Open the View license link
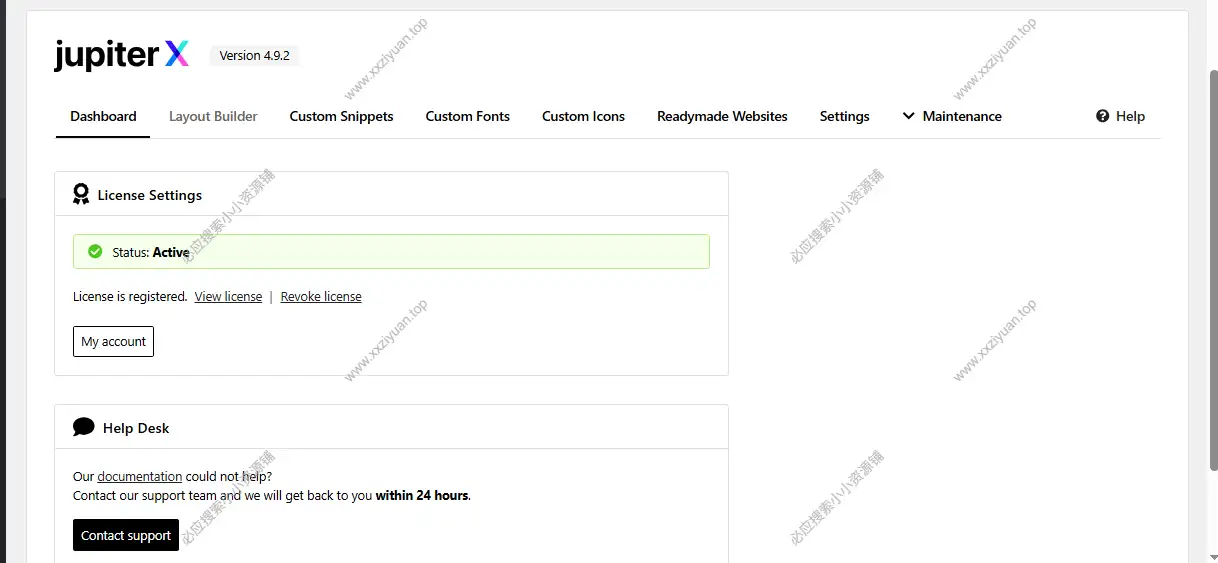Image resolution: width=1218 pixels, height=563 pixels. [x=228, y=297]
